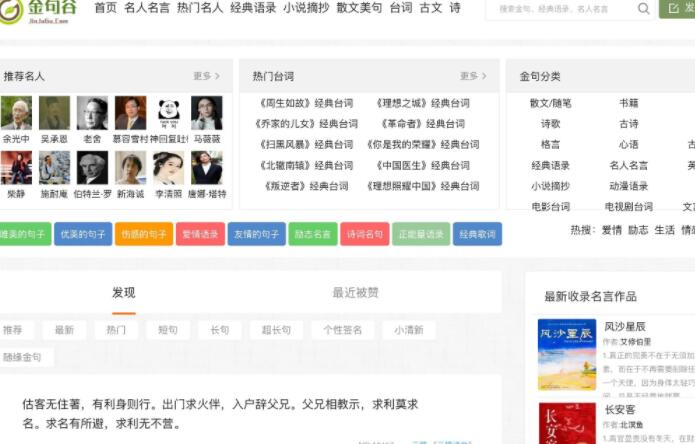Open the 经典语录 menu item
The image size is (695, 444).
tap(253, 8)
